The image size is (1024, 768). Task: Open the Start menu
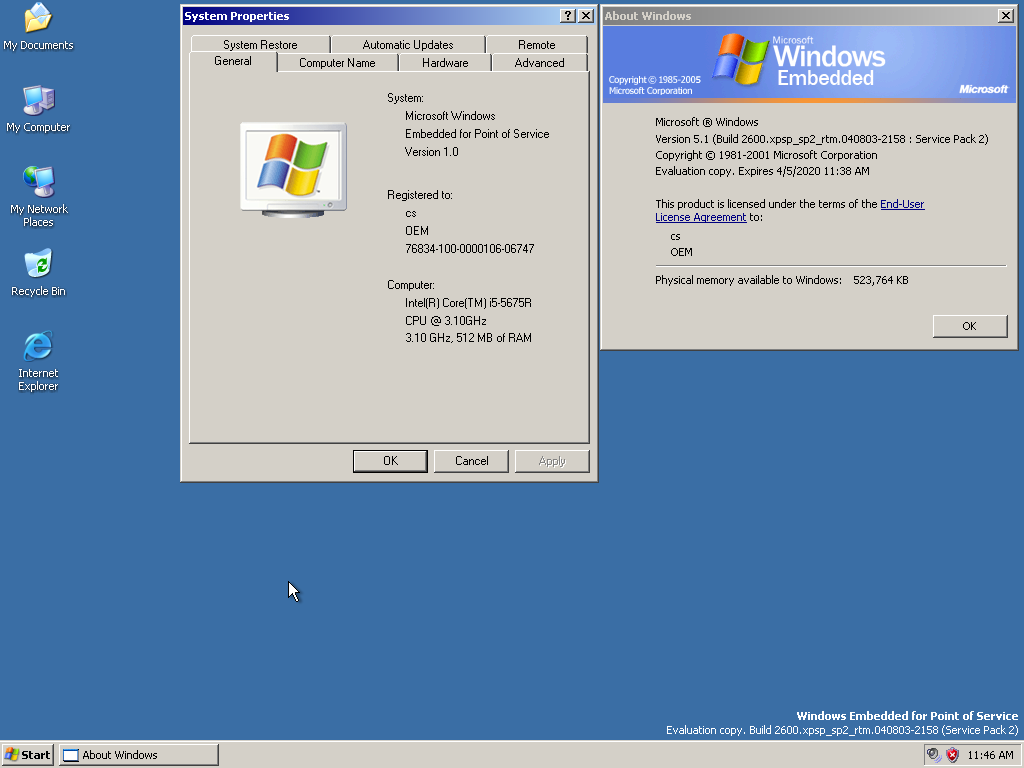pos(28,755)
